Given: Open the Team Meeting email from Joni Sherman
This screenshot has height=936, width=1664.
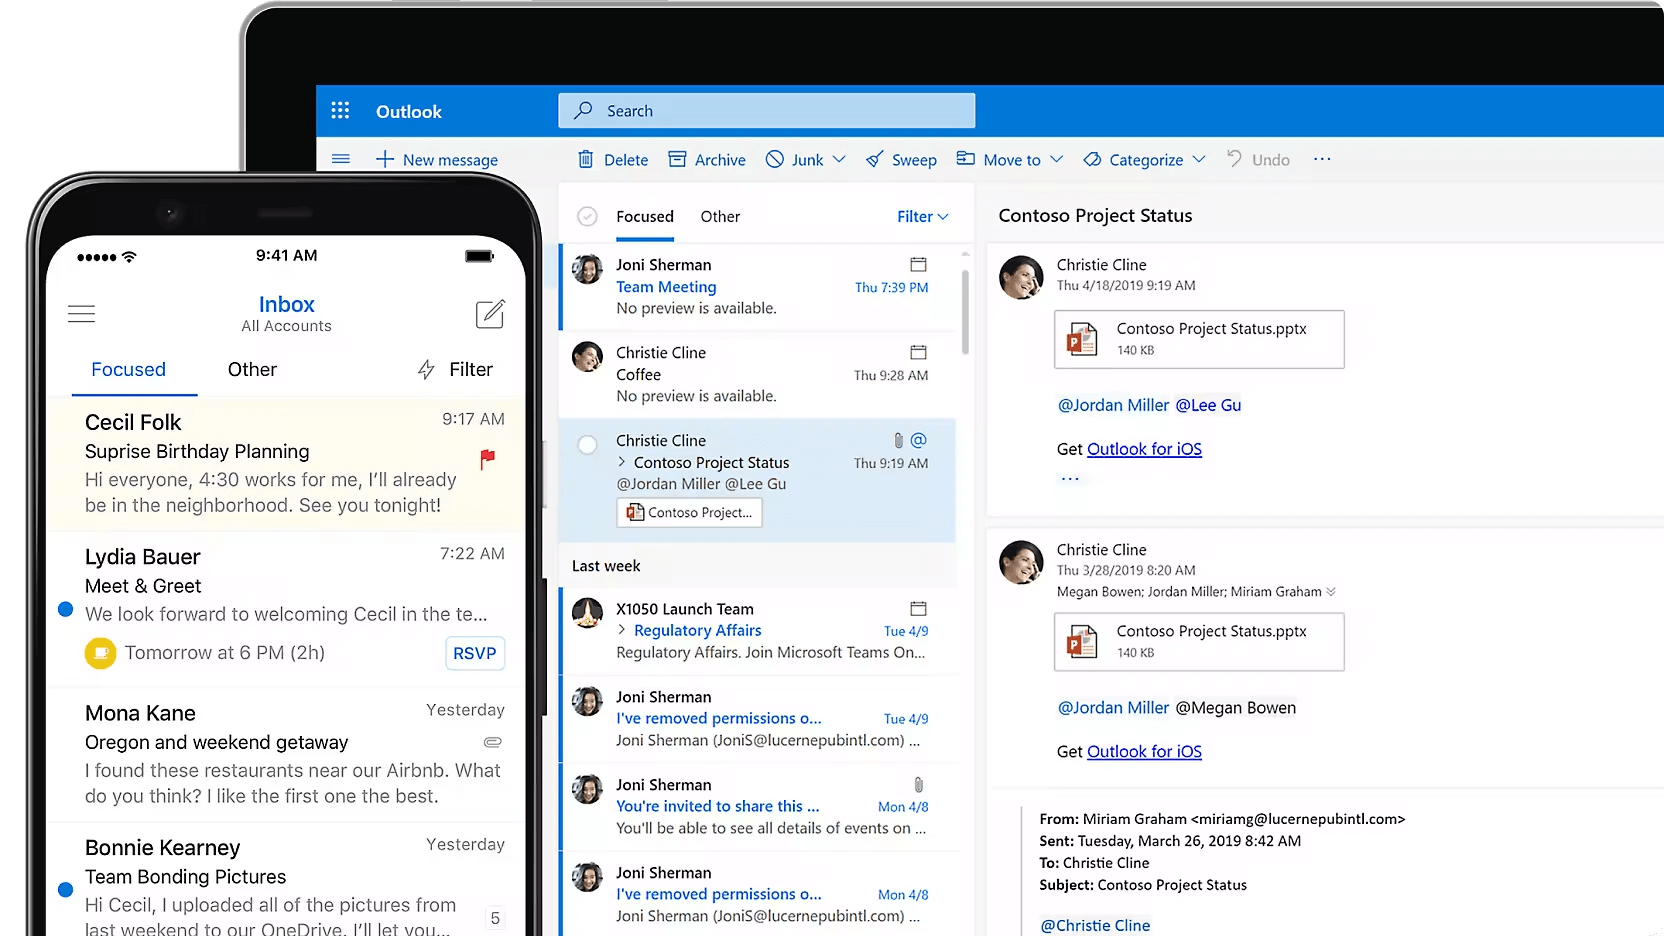Looking at the screenshot, I should point(757,286).
